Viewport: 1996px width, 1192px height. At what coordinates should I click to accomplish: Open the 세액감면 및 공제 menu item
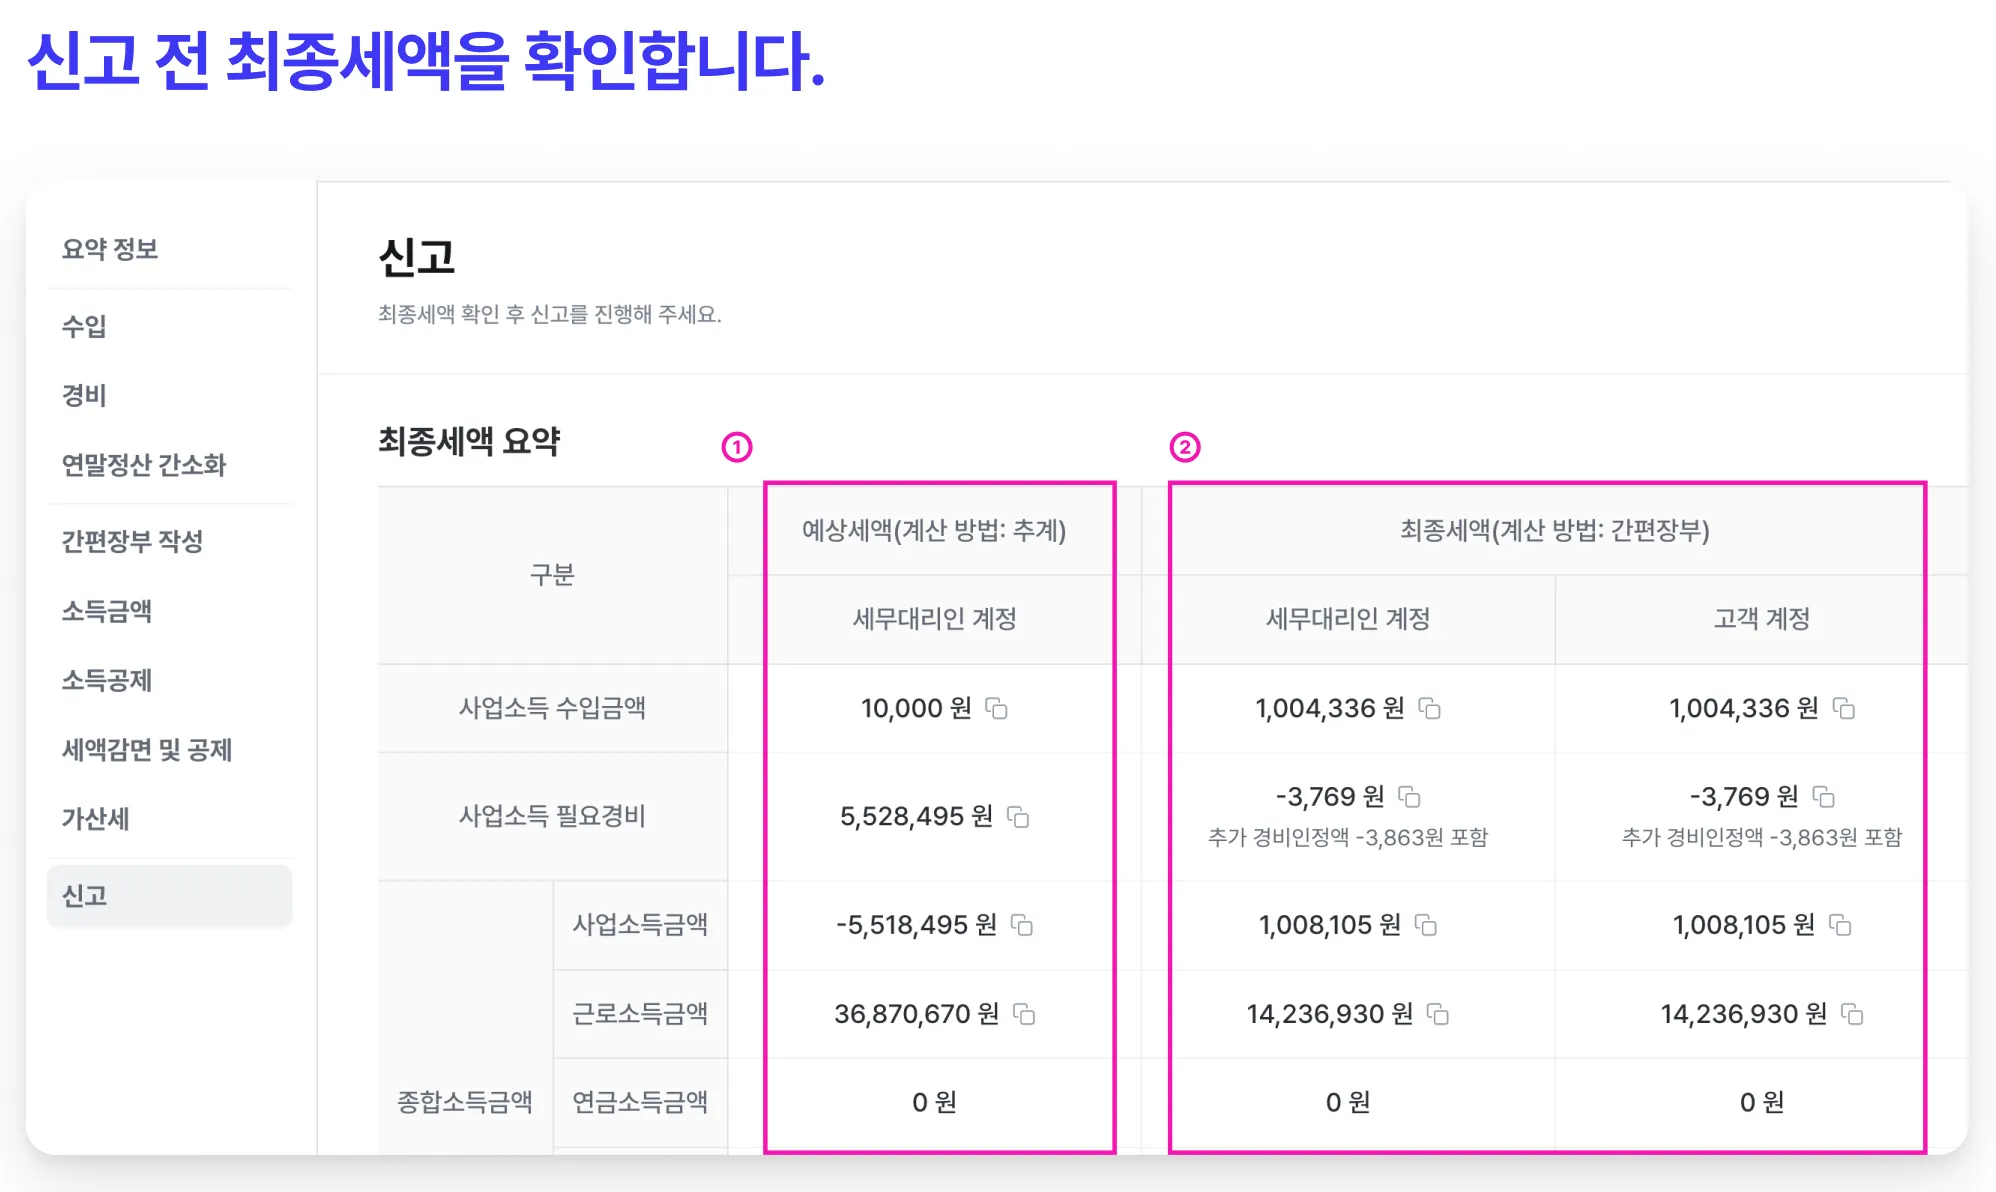(147, 749)
